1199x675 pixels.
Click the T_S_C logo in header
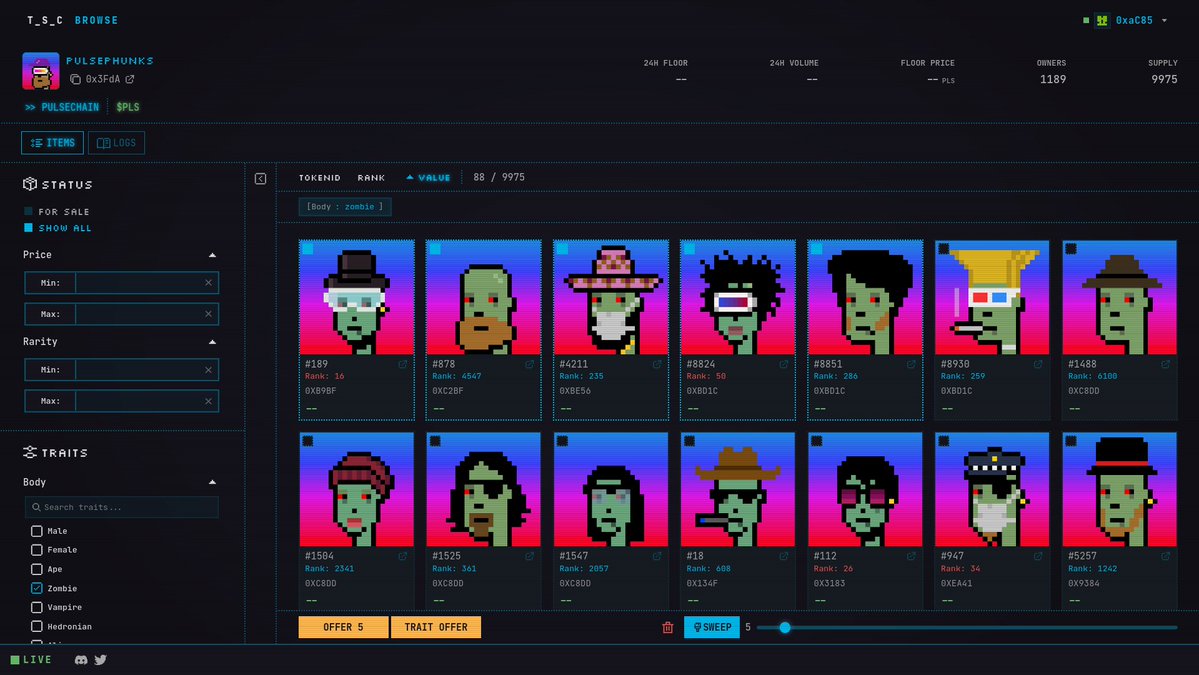pyautogui.click(x=45, y=21)
